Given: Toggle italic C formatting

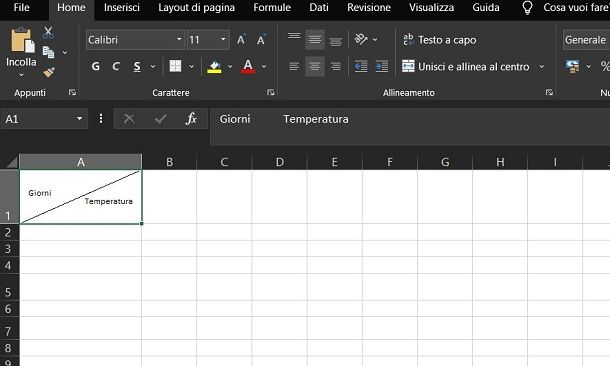Looking at the screenshot, I should coord(116,67).
